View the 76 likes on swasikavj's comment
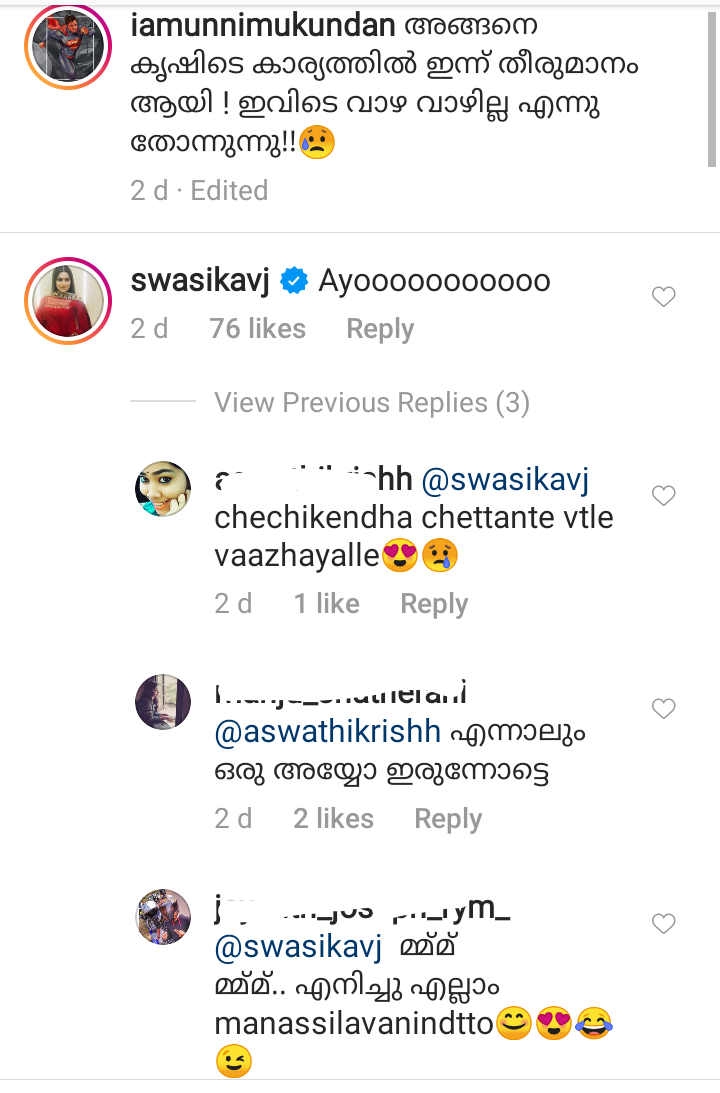The height and width of the screenshot is (1093, 720). pyautogui.click(x=257, y=329)
